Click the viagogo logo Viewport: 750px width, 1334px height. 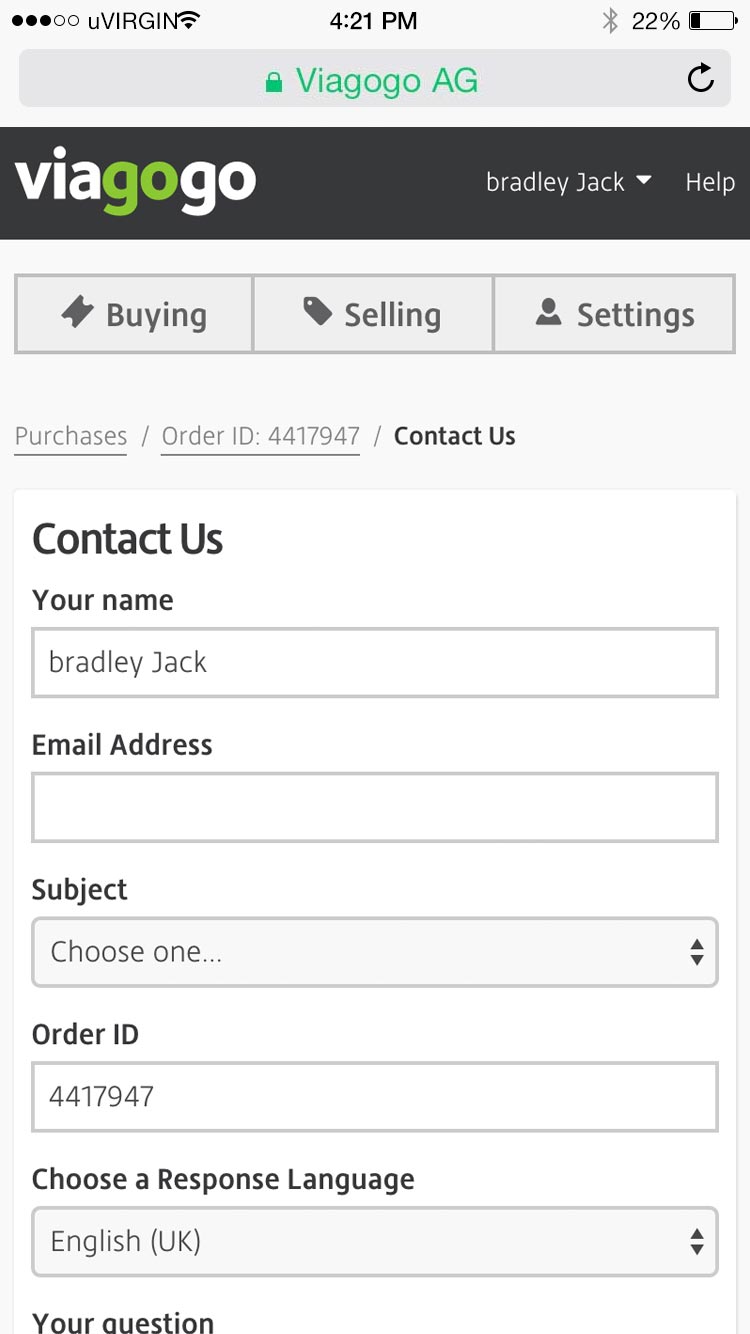[x=135, y=182]
